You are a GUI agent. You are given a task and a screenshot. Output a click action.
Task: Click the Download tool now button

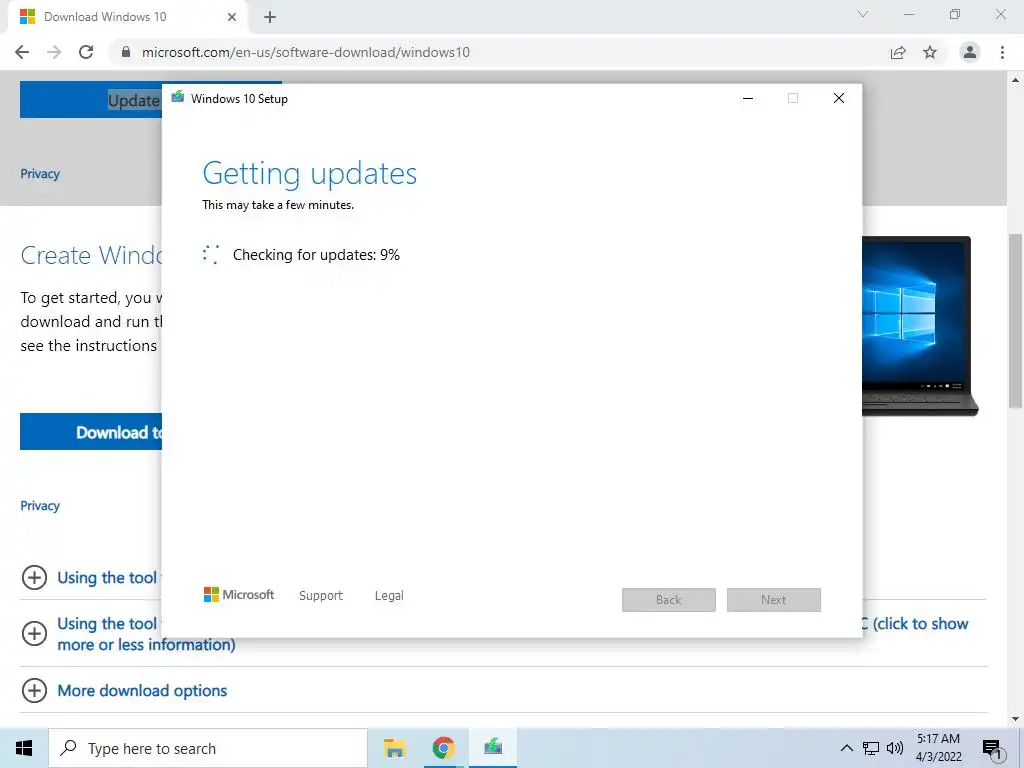[91, 432]
